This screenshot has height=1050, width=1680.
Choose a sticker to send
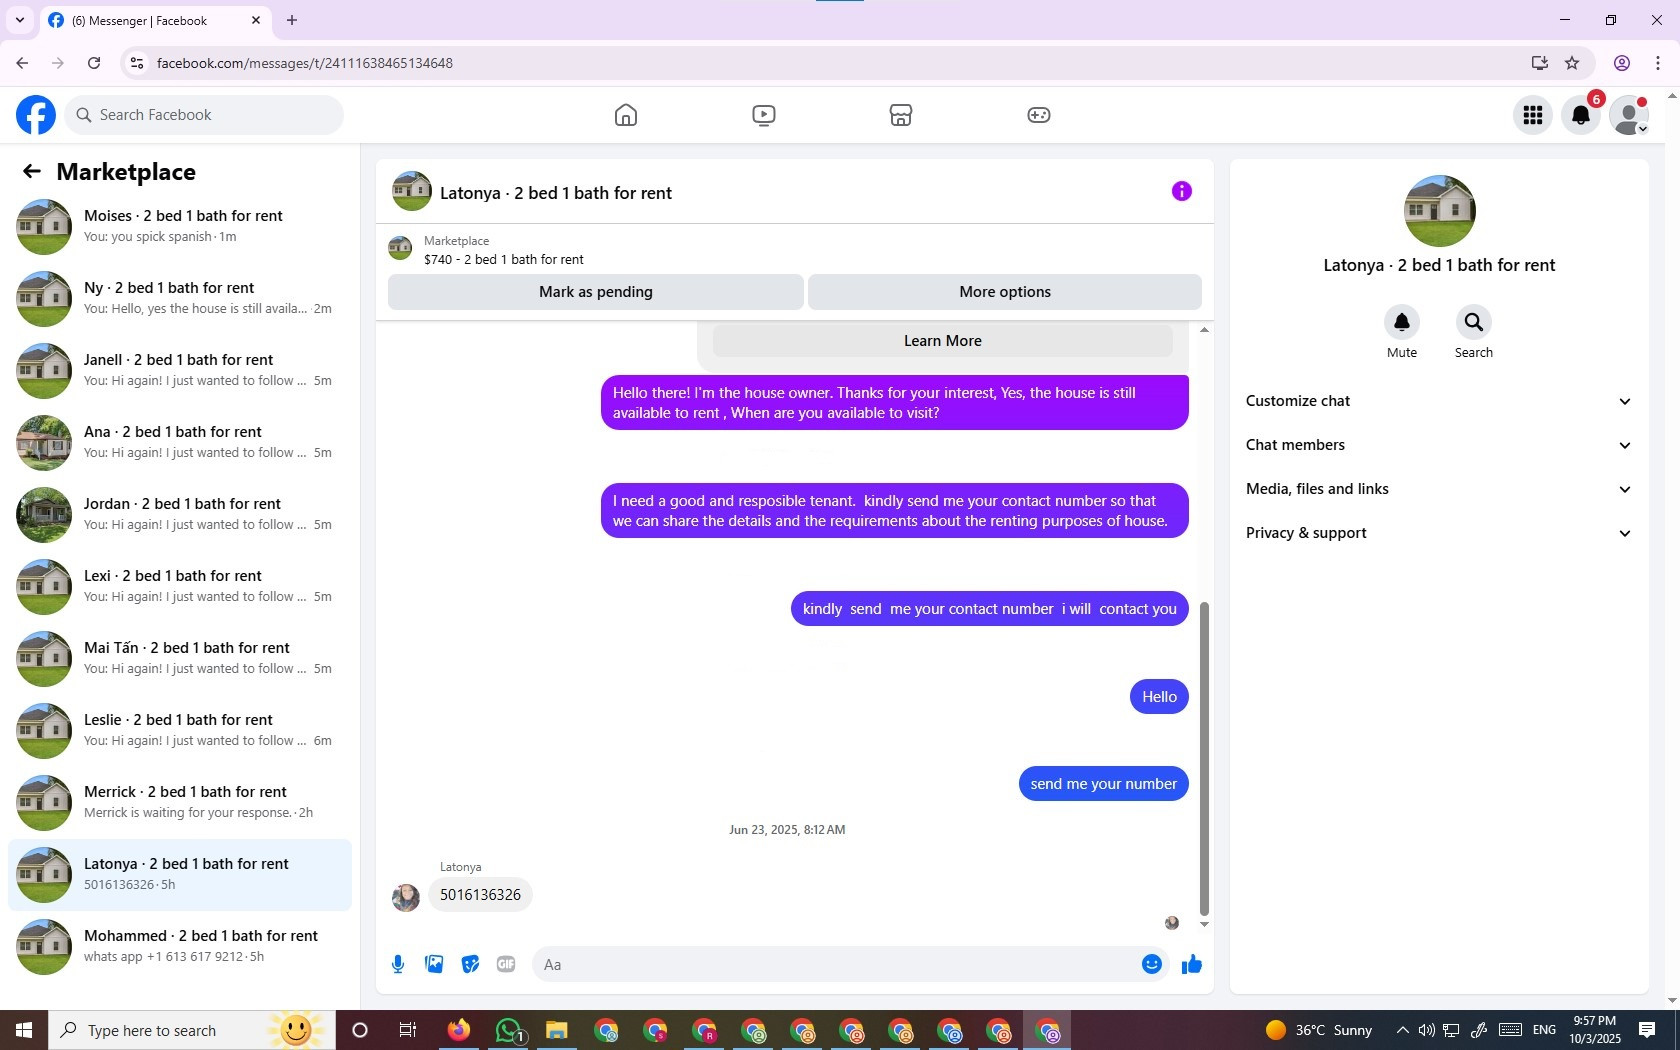click(470, 964)
